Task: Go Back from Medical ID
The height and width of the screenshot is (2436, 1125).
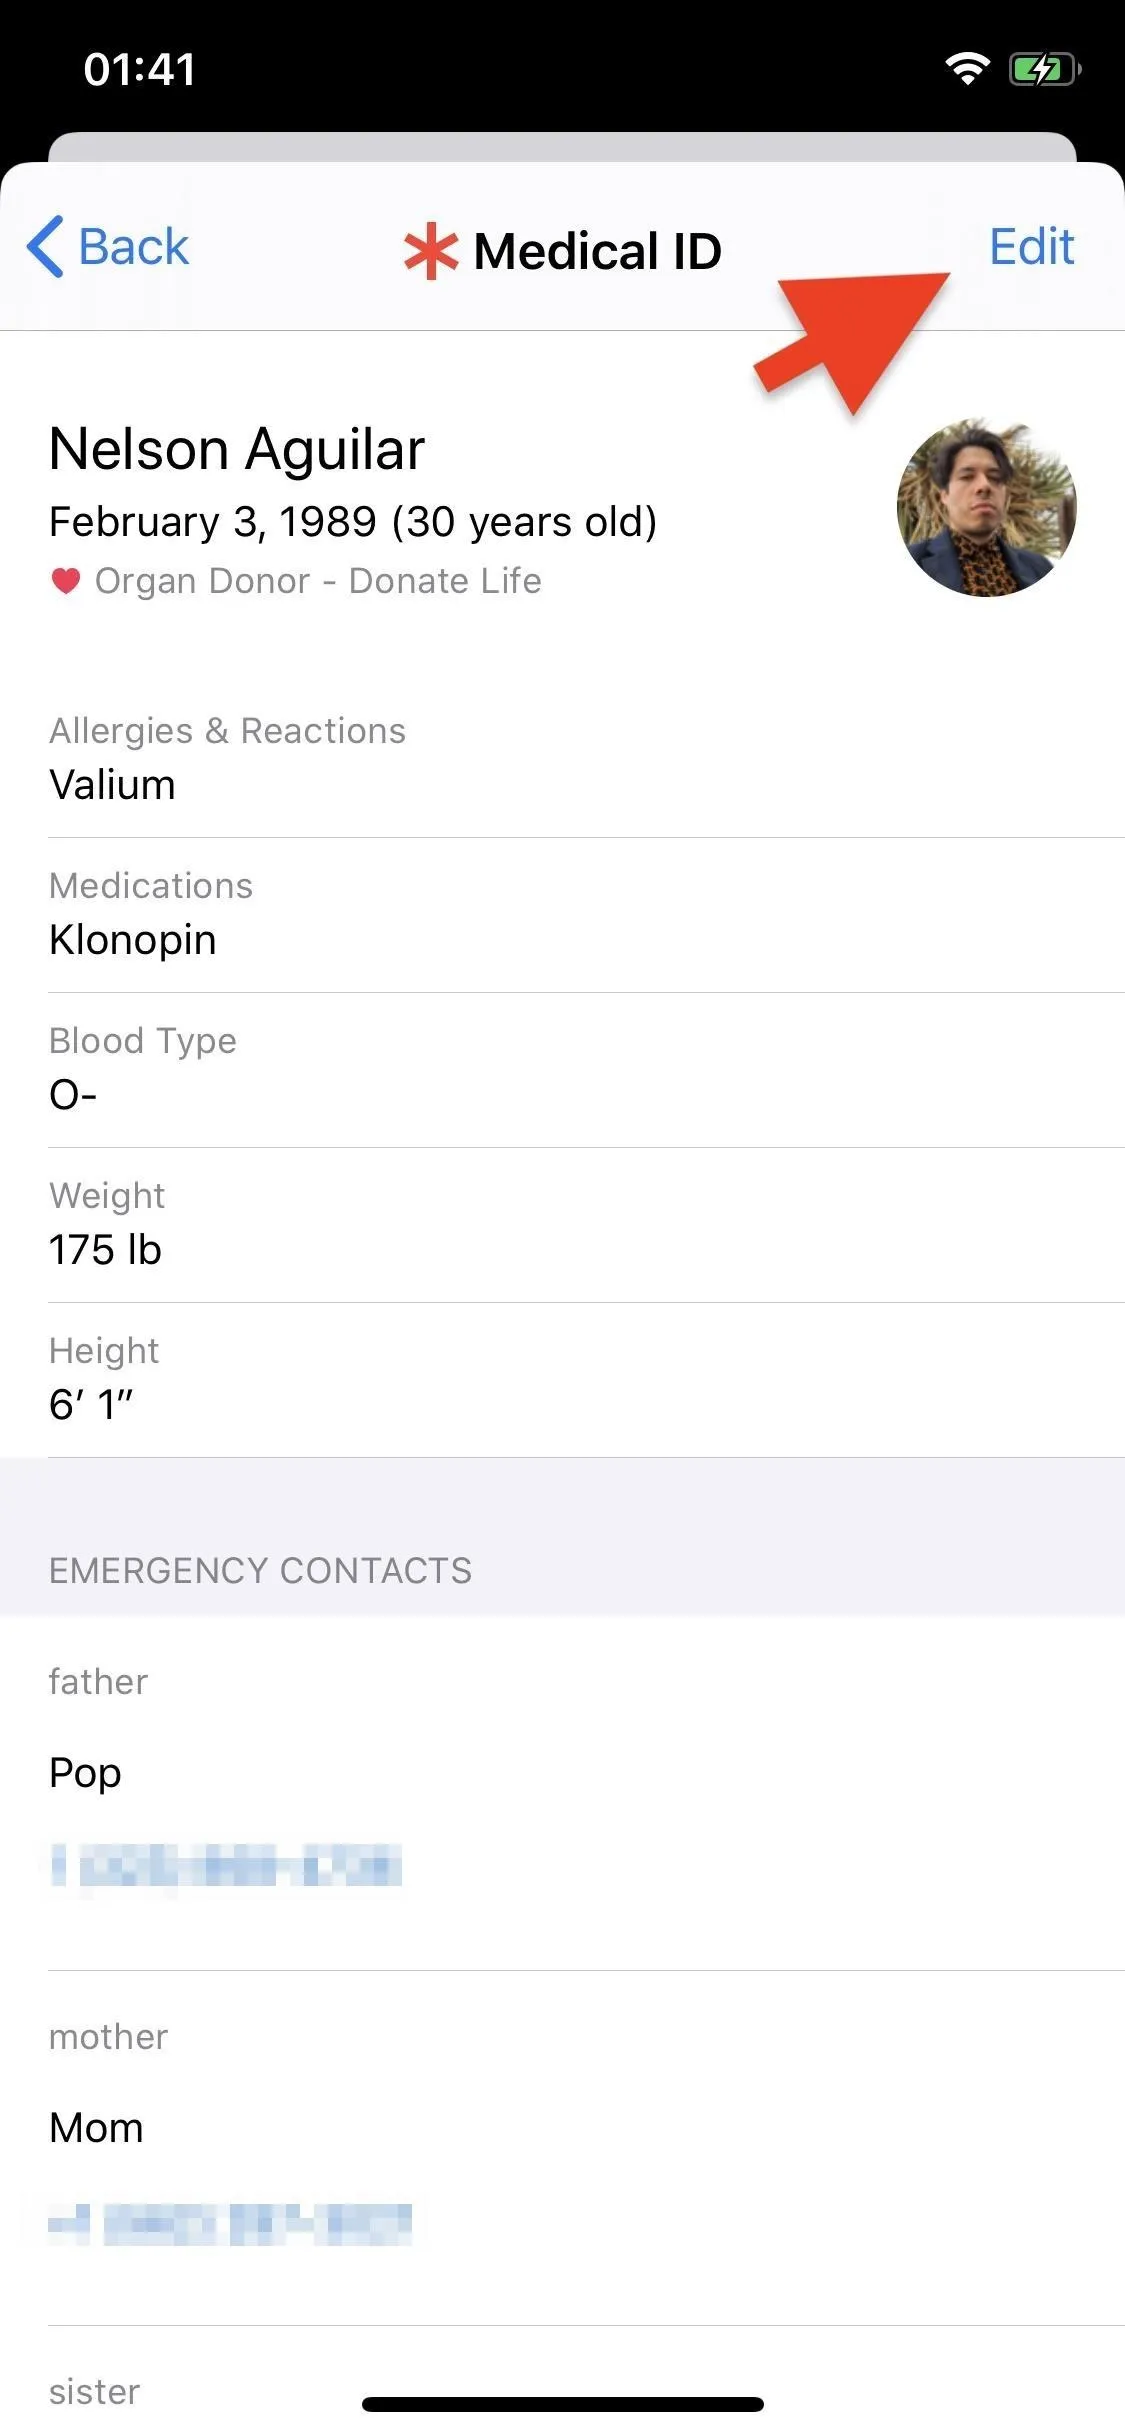Action: click(108, 246)
